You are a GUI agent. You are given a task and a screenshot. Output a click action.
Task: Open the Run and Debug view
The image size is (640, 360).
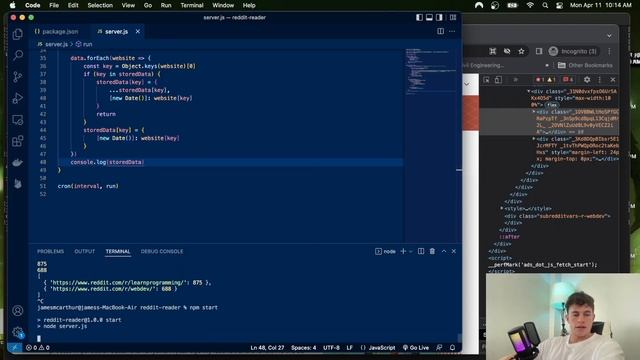[18, 98]
